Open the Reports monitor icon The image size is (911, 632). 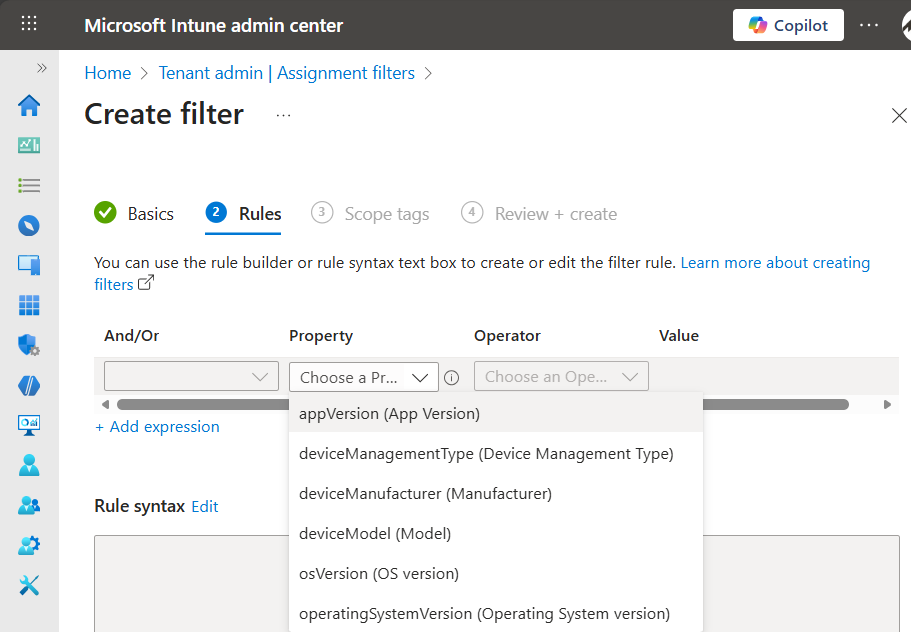coord(29,425)
